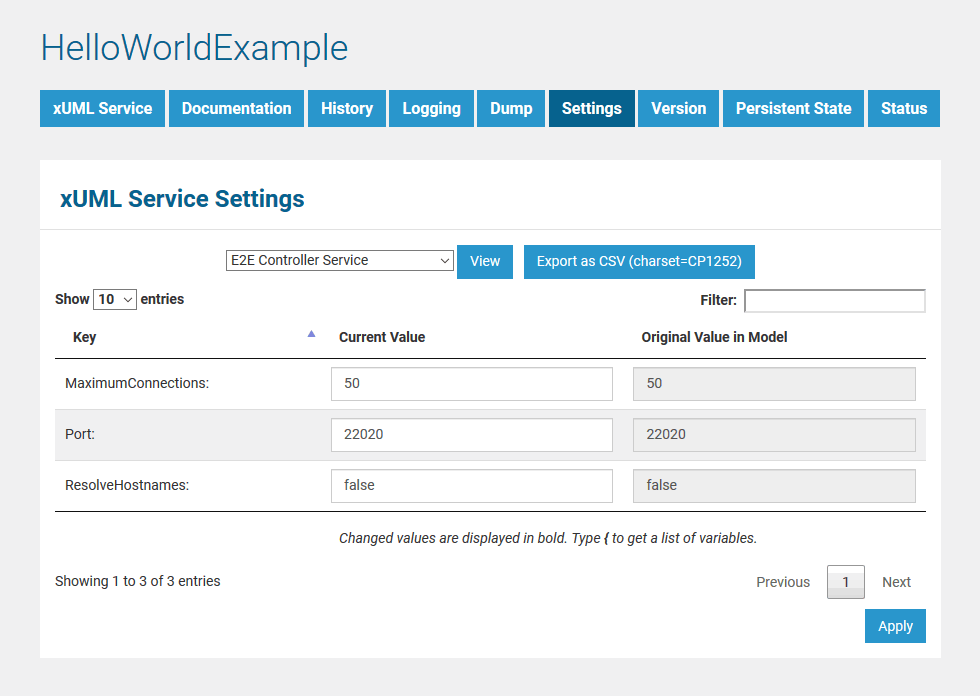Select the ResolveHostnames current value field
980x696 pixels.
point(471,486)
